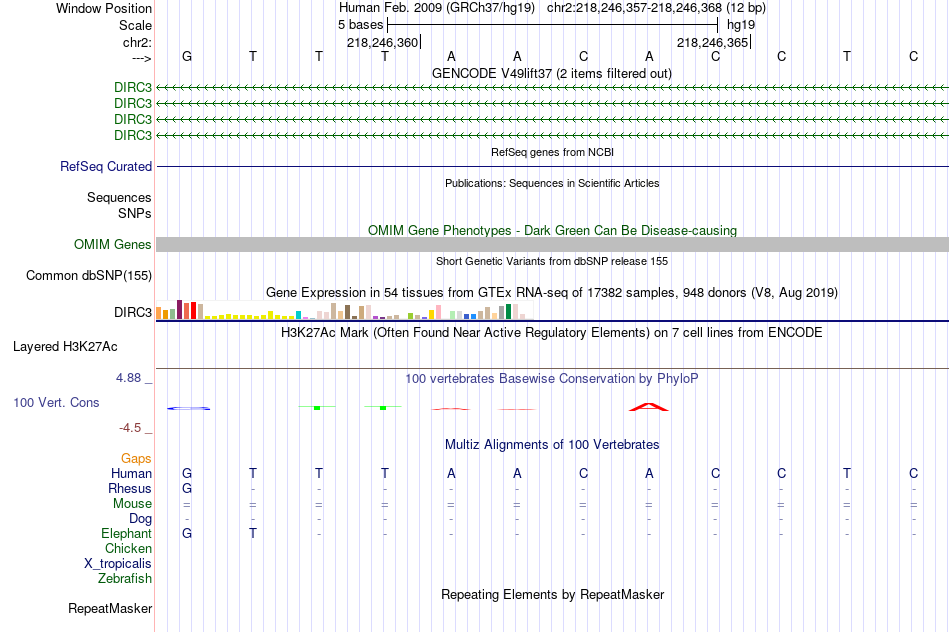950x632 pixels.
Task: Select the Chicken alignment row label
Action: click(x=128, y=549)
